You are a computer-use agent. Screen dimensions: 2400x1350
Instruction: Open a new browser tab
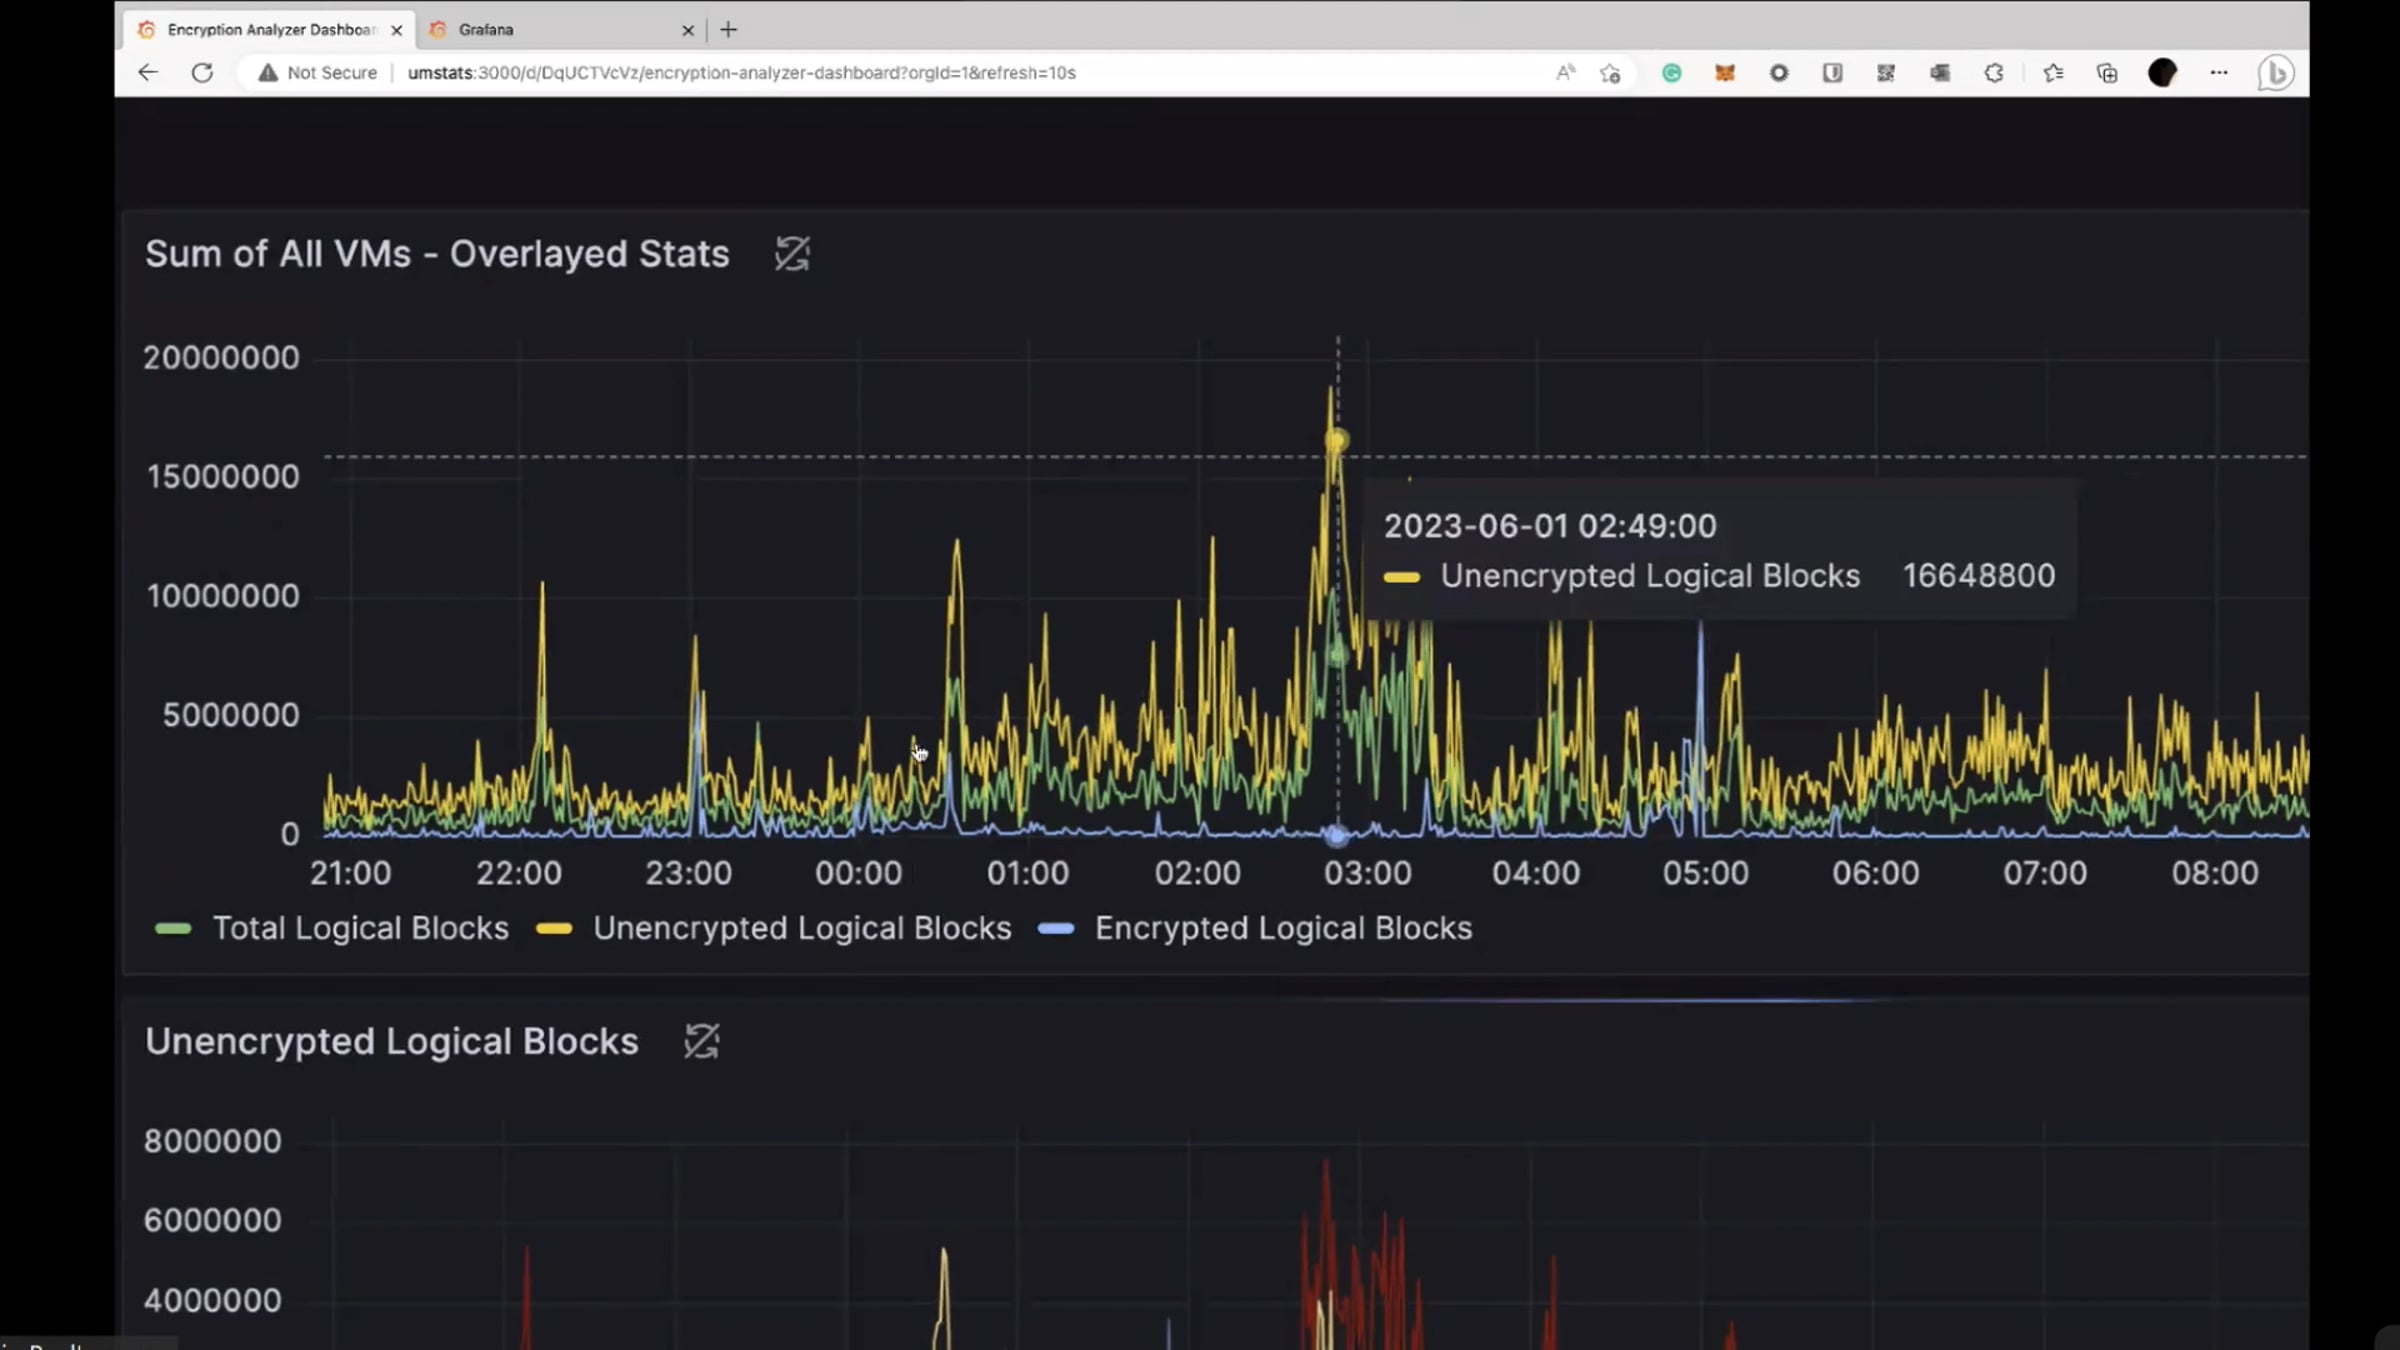(x=728, y=30)
